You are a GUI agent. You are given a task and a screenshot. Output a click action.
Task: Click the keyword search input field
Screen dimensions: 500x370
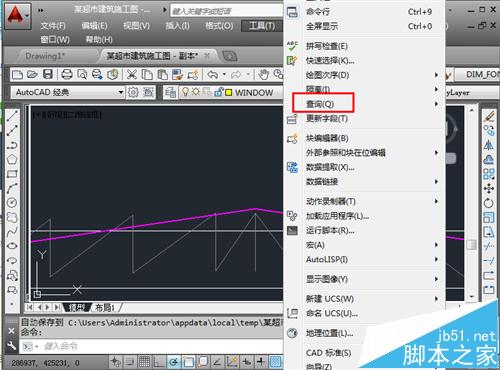coord(227,11)
